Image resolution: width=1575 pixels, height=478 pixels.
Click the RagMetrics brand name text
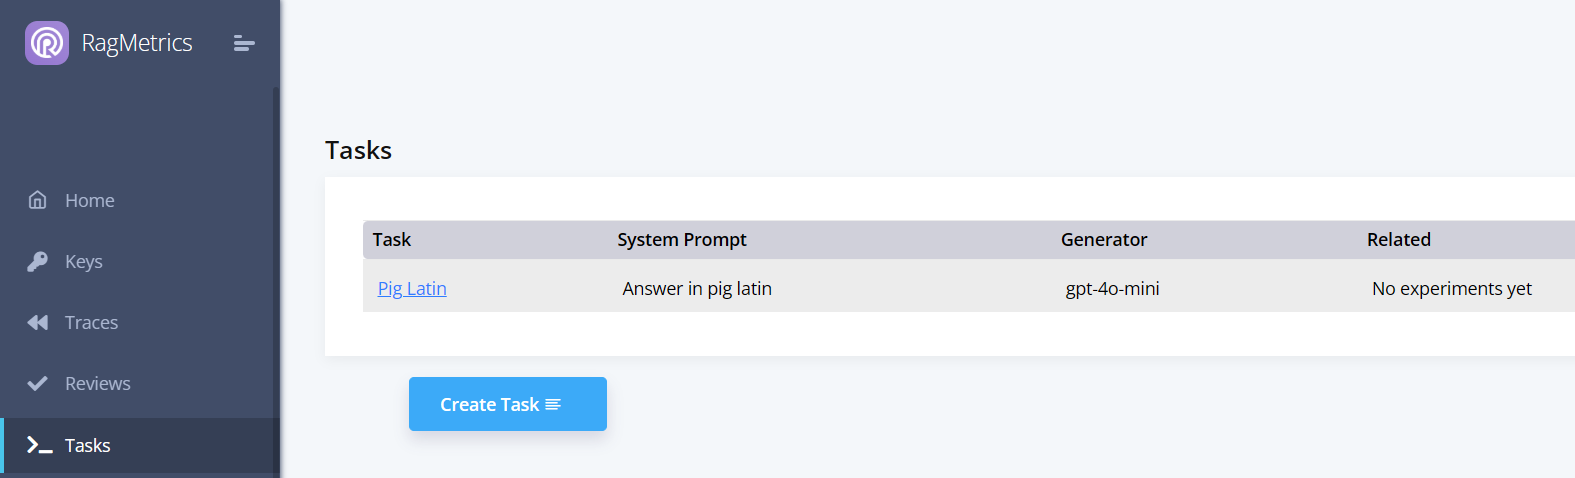(137, 43)
